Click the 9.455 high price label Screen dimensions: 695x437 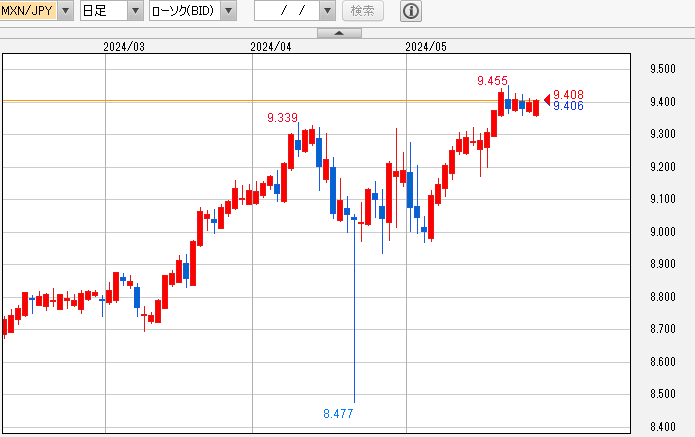coord(492,81)
